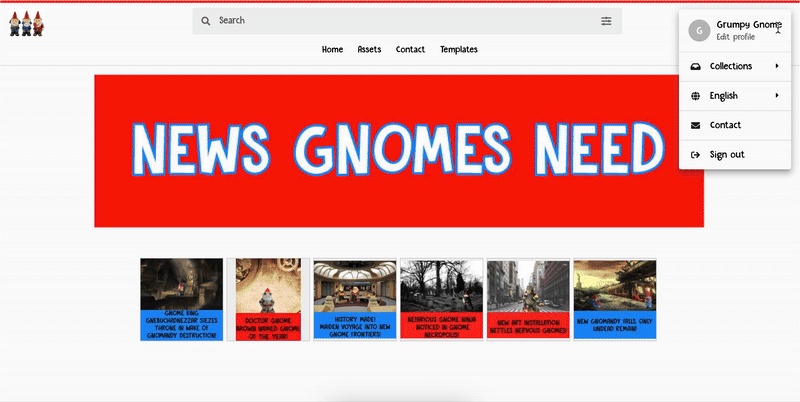
Task: Click the Collections tray icon
Action: [x=695, y=66]
